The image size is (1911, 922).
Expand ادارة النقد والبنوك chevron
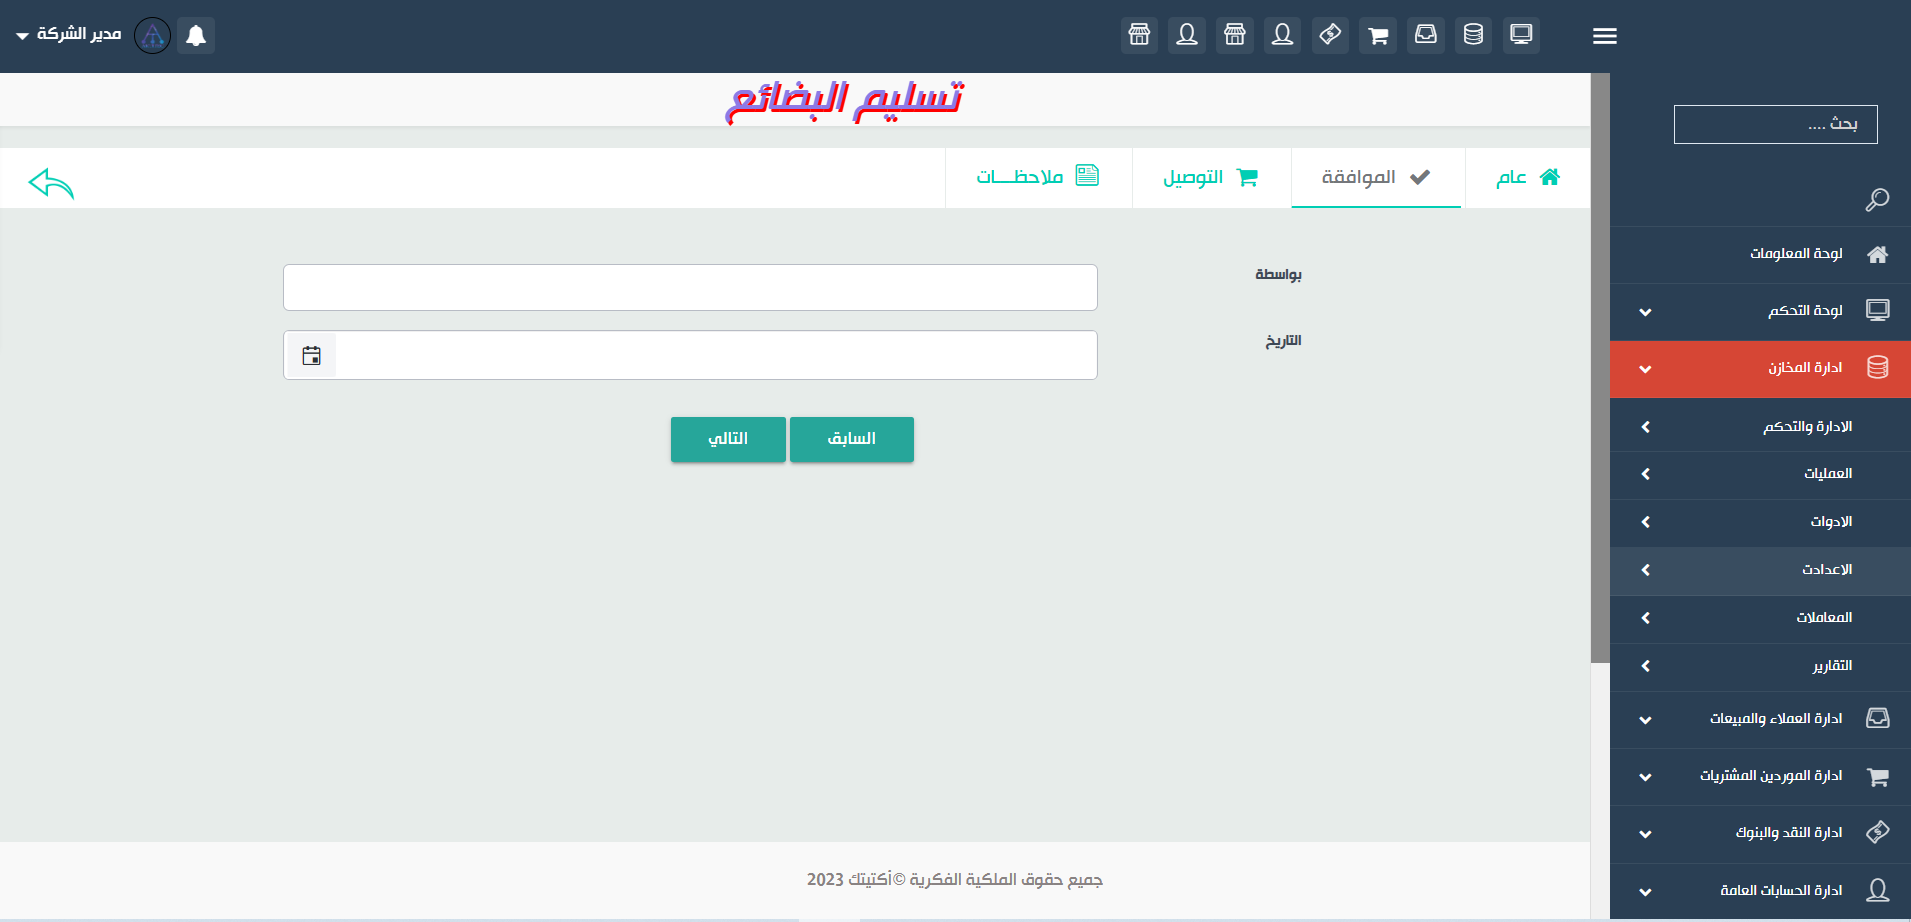1645,834
